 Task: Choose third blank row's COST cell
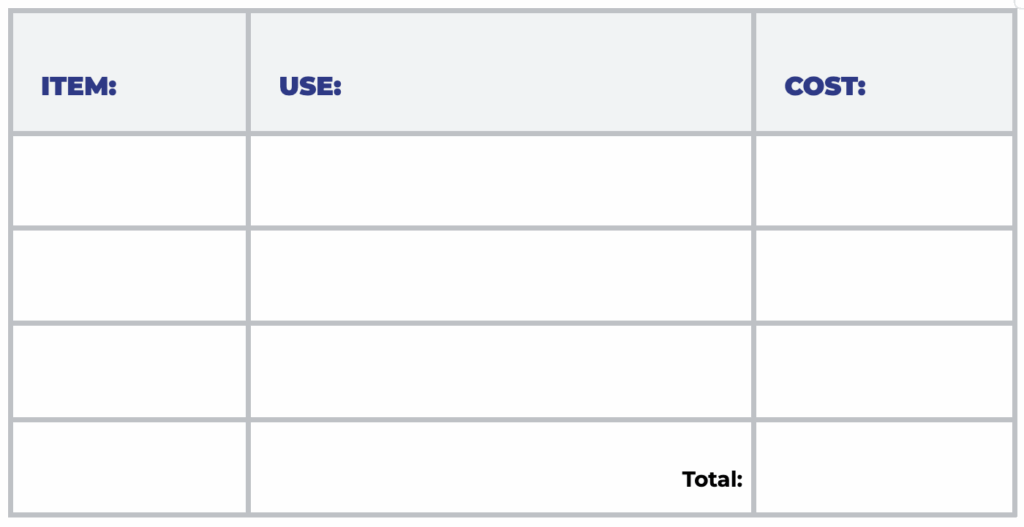click(884, 370)
